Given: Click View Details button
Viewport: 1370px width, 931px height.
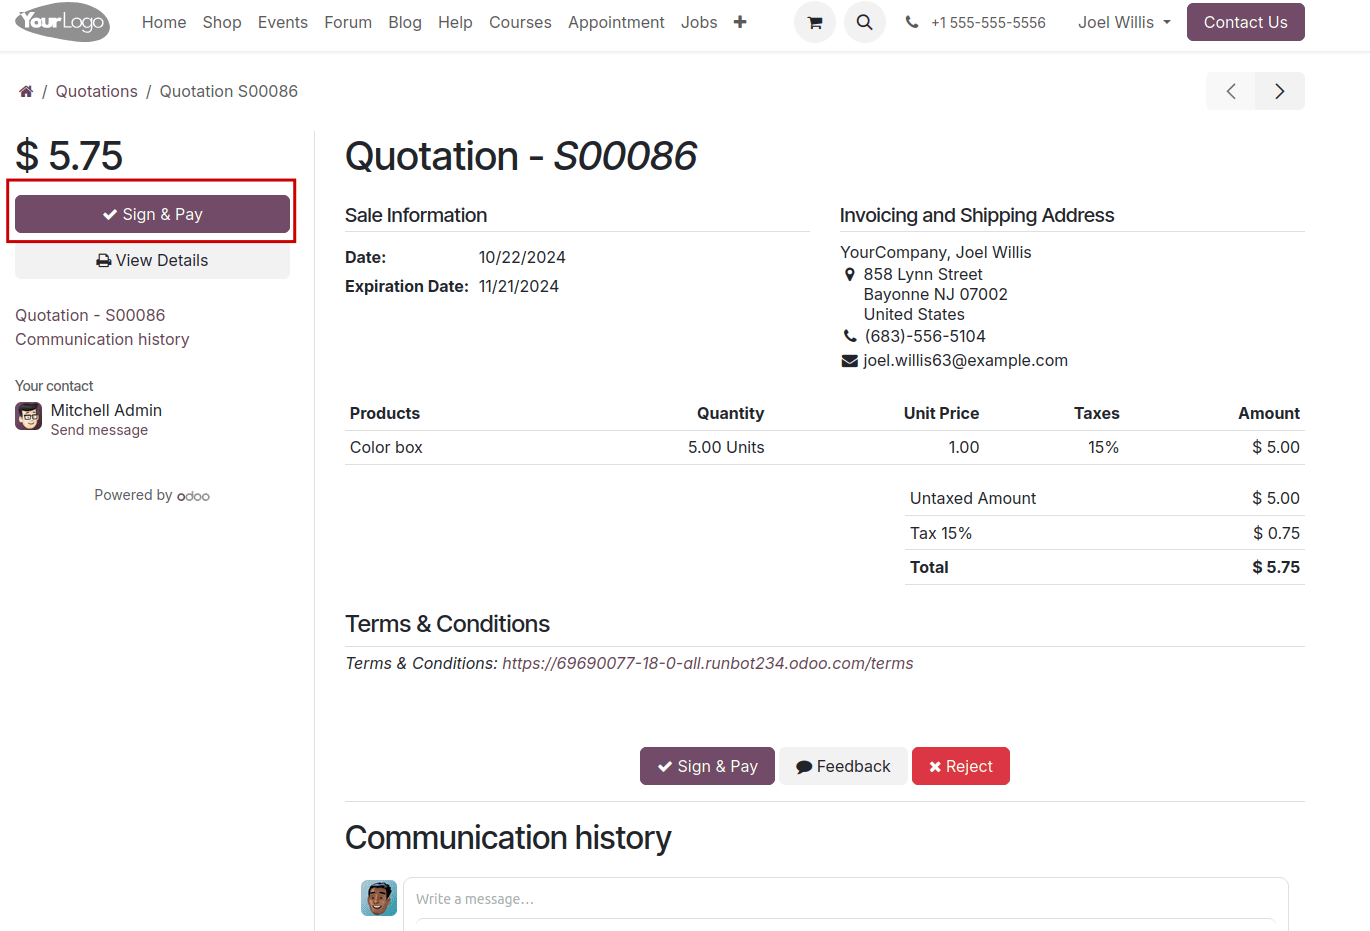Looking at the screenshot, I should coord(152,260).
